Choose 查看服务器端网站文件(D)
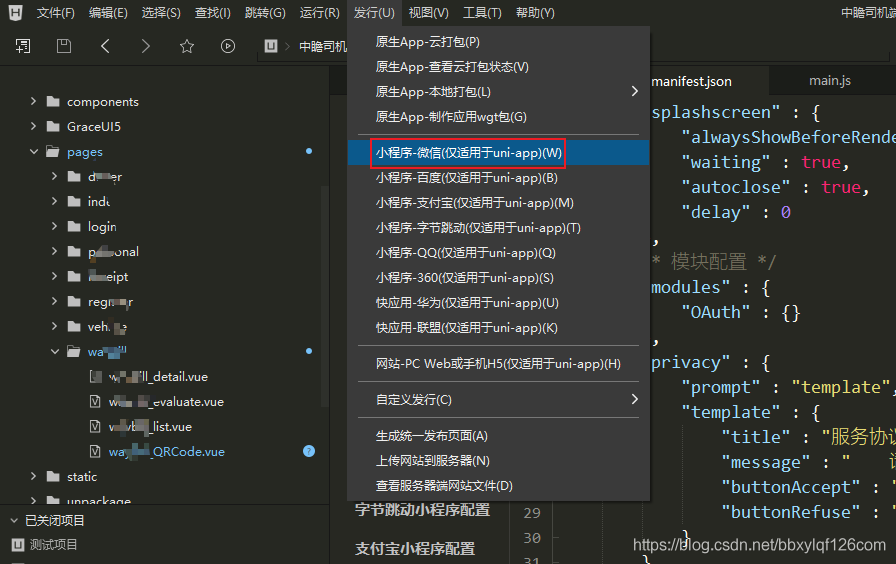896x564 pixels. click(498, 486)
